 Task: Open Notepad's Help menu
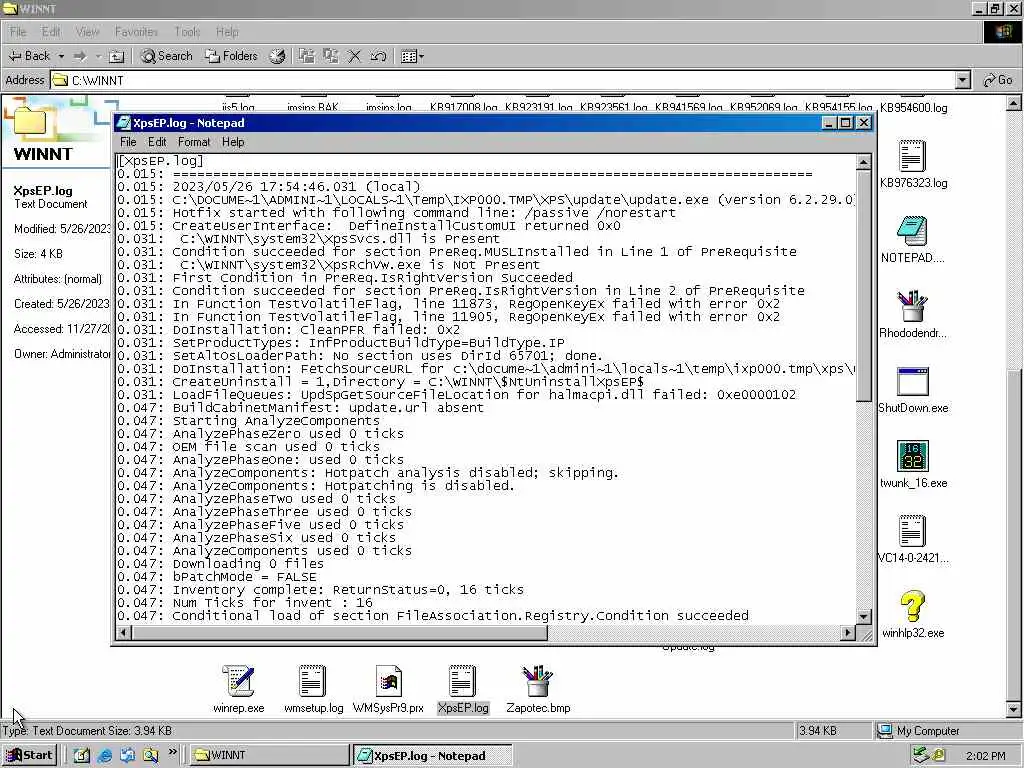click(x=232, y=142)
